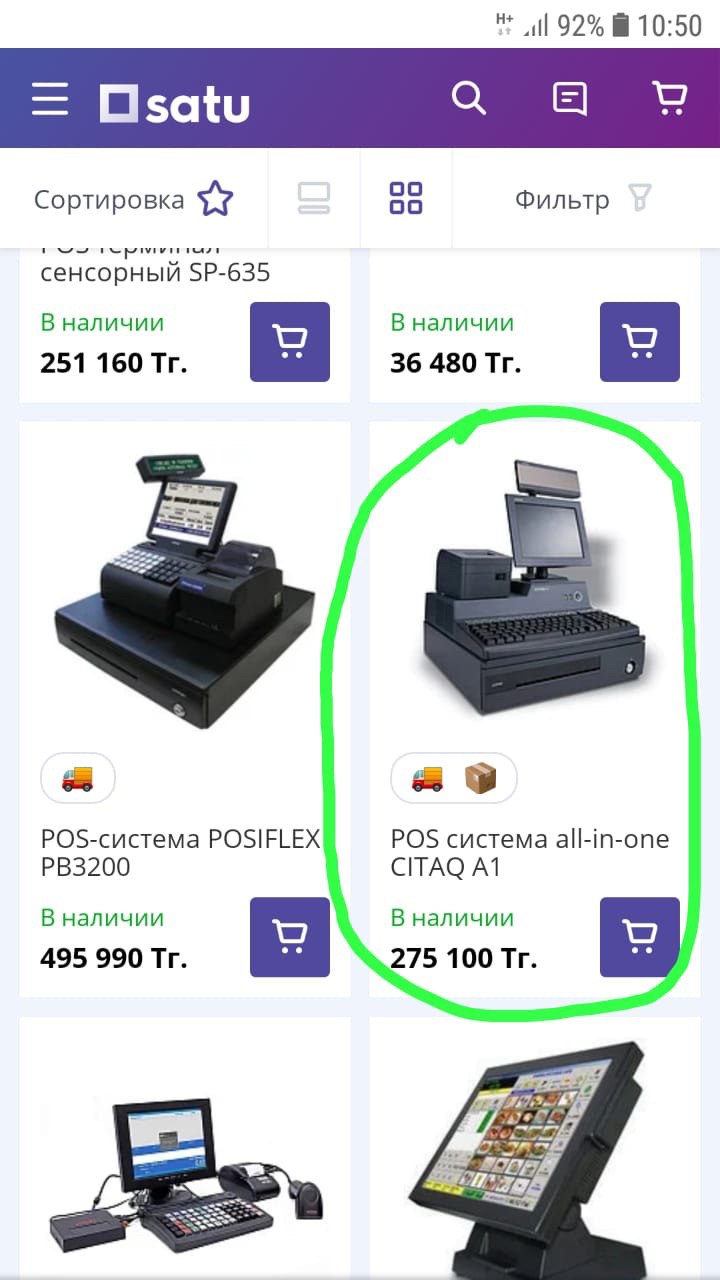Open the Сортировка sorting options
This screenshot has width=720, height=1280.
click(133, 199)
